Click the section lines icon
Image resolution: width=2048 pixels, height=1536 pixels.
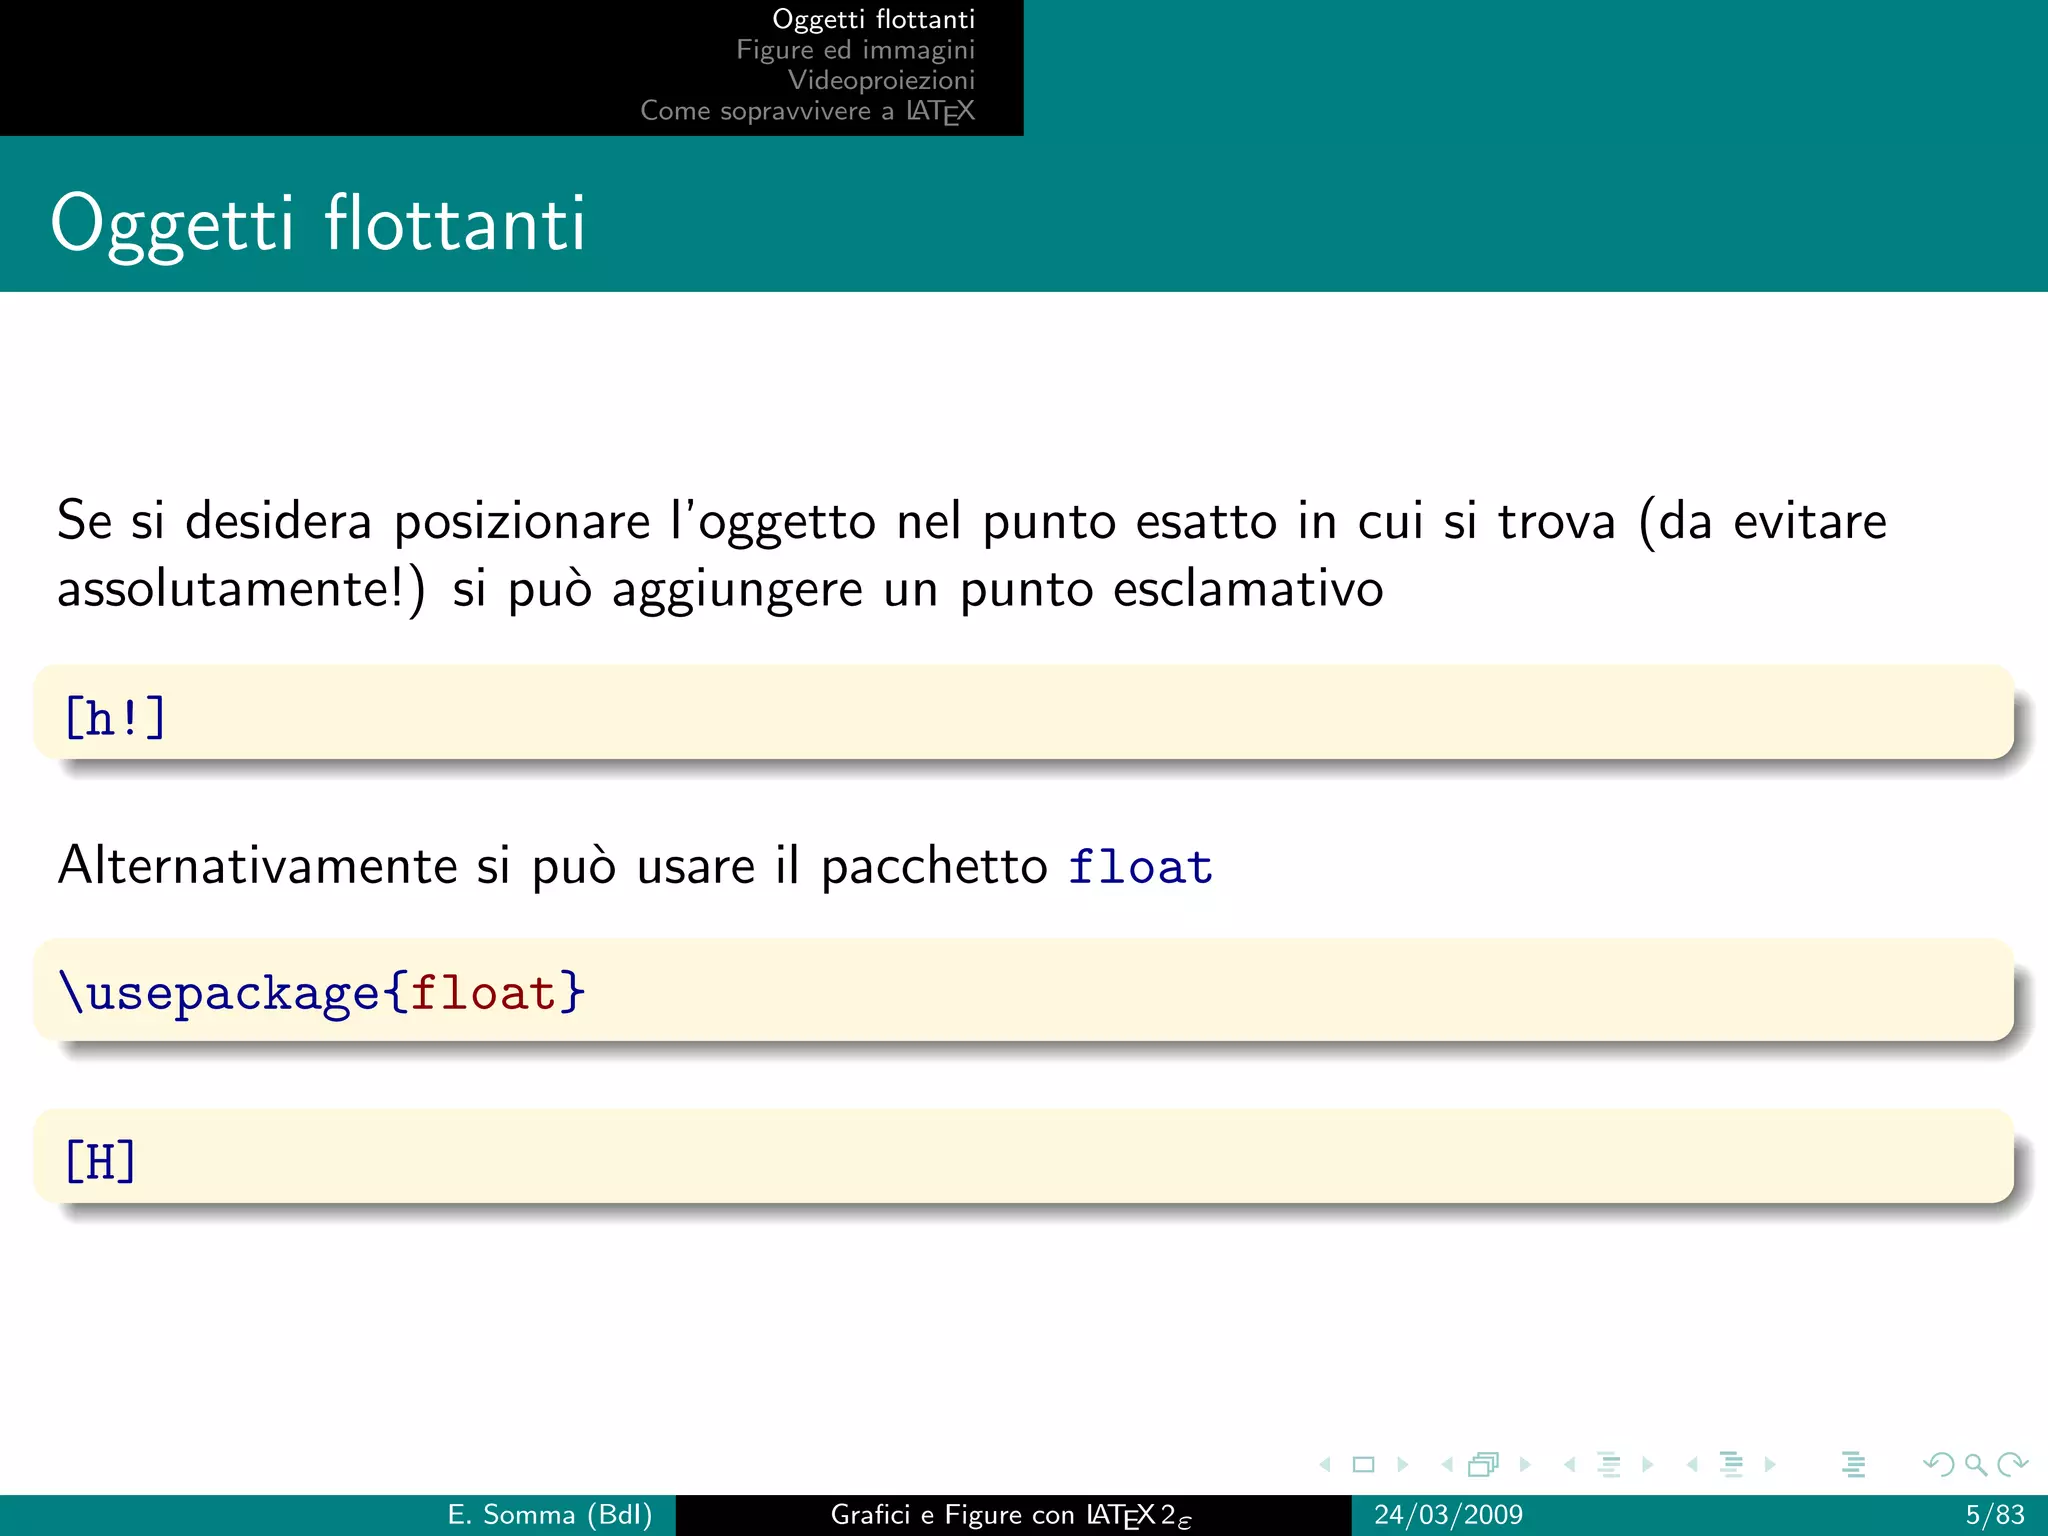[x=1732, y=1465]
